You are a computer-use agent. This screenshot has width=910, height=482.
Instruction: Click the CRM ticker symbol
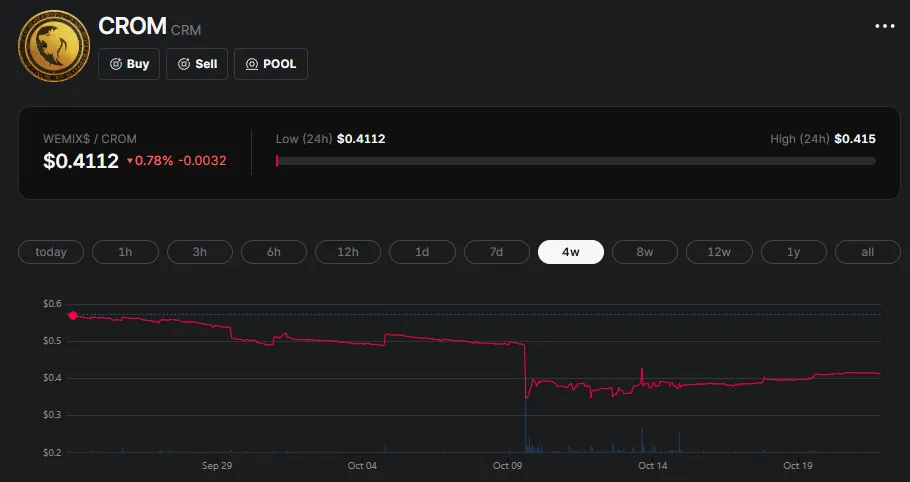click(186, 30)
